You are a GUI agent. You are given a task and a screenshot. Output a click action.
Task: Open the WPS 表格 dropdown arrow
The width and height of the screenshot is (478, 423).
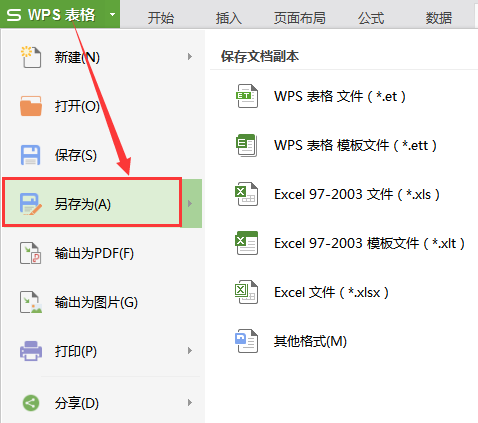tap(113, 14)
